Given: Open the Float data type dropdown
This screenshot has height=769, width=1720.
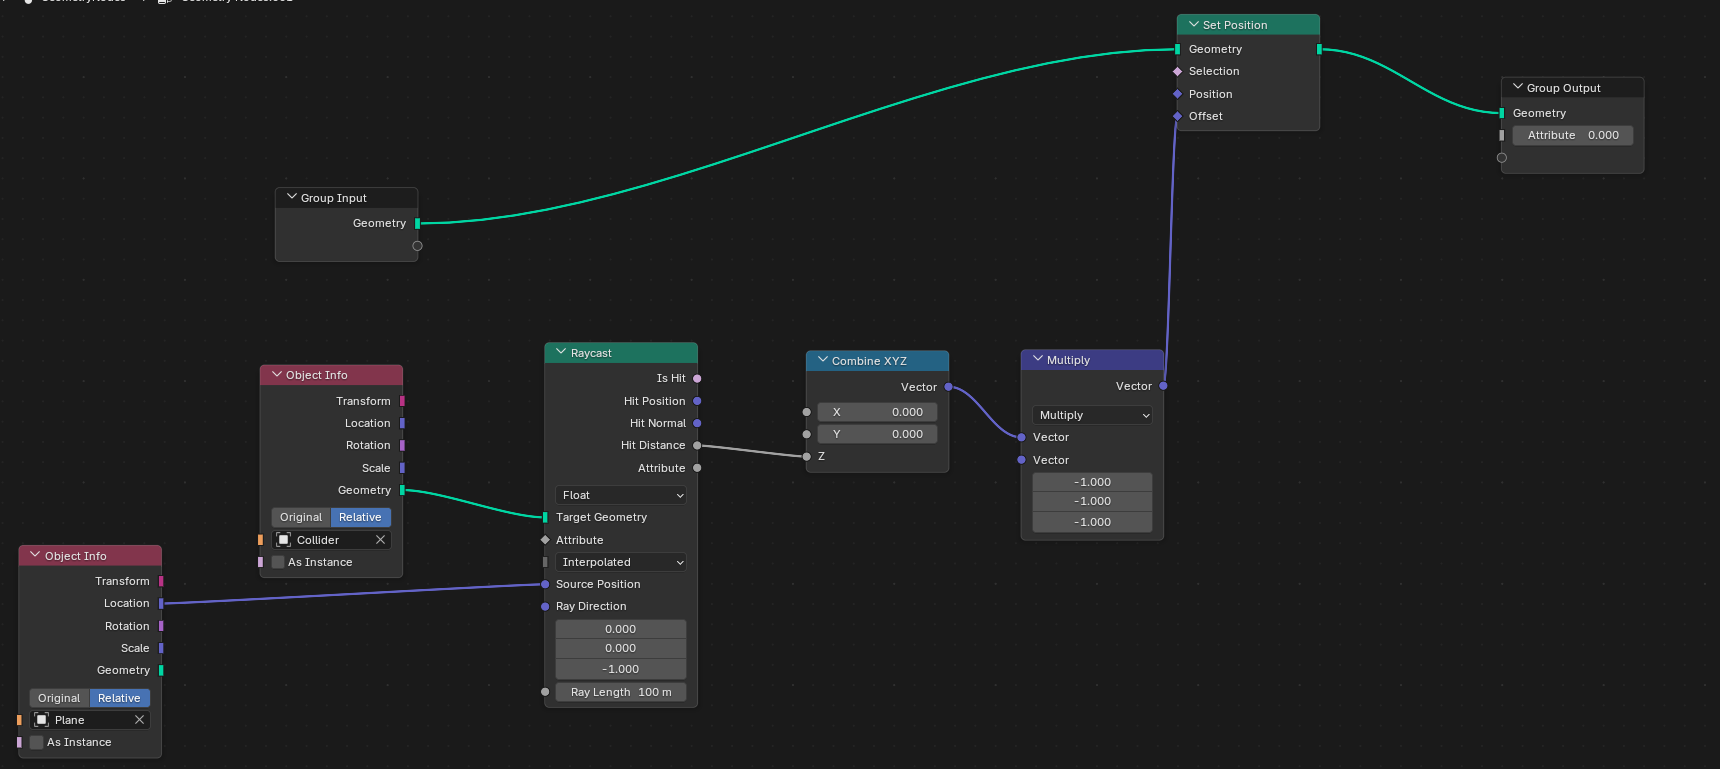Looking at the screenshot, I should [x=621, y=495].
